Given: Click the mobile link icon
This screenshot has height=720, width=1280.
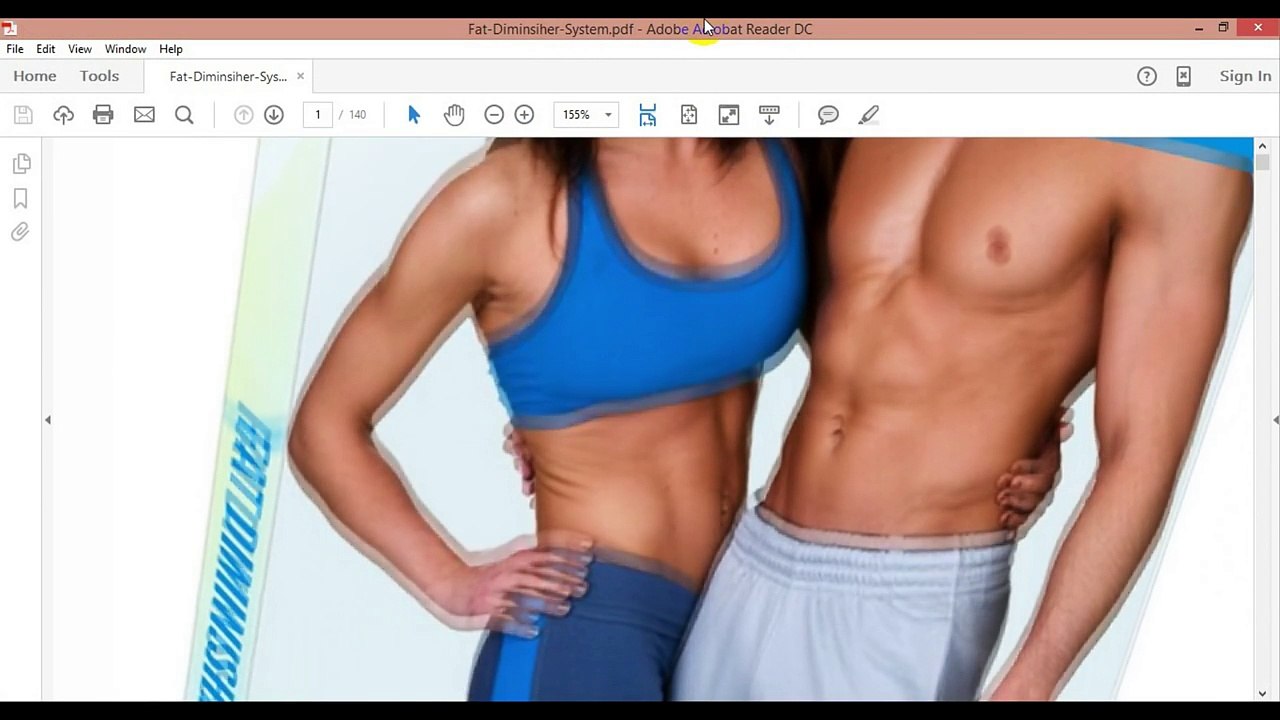Looking at the screenshot, I should 1183,76.
